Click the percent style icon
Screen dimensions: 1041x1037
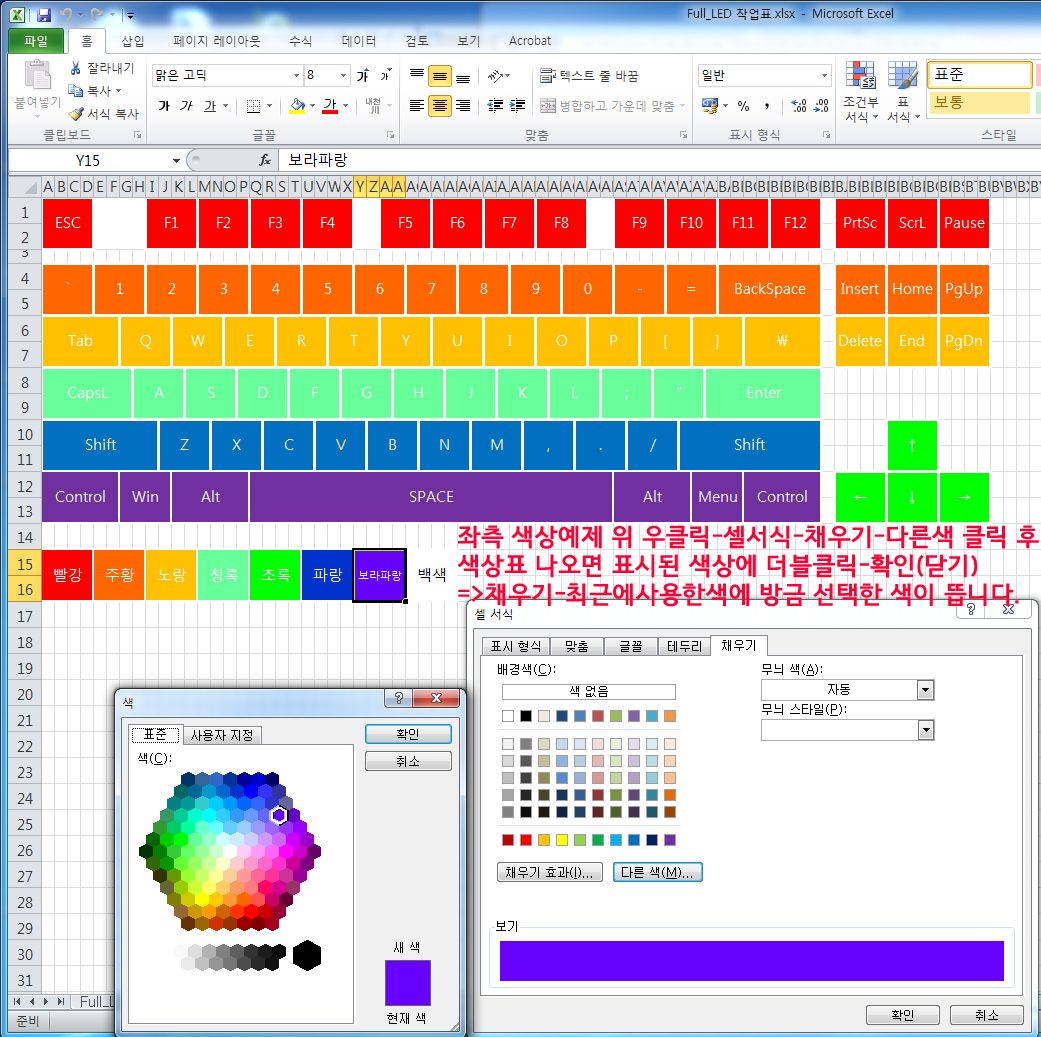pos(744,106)
